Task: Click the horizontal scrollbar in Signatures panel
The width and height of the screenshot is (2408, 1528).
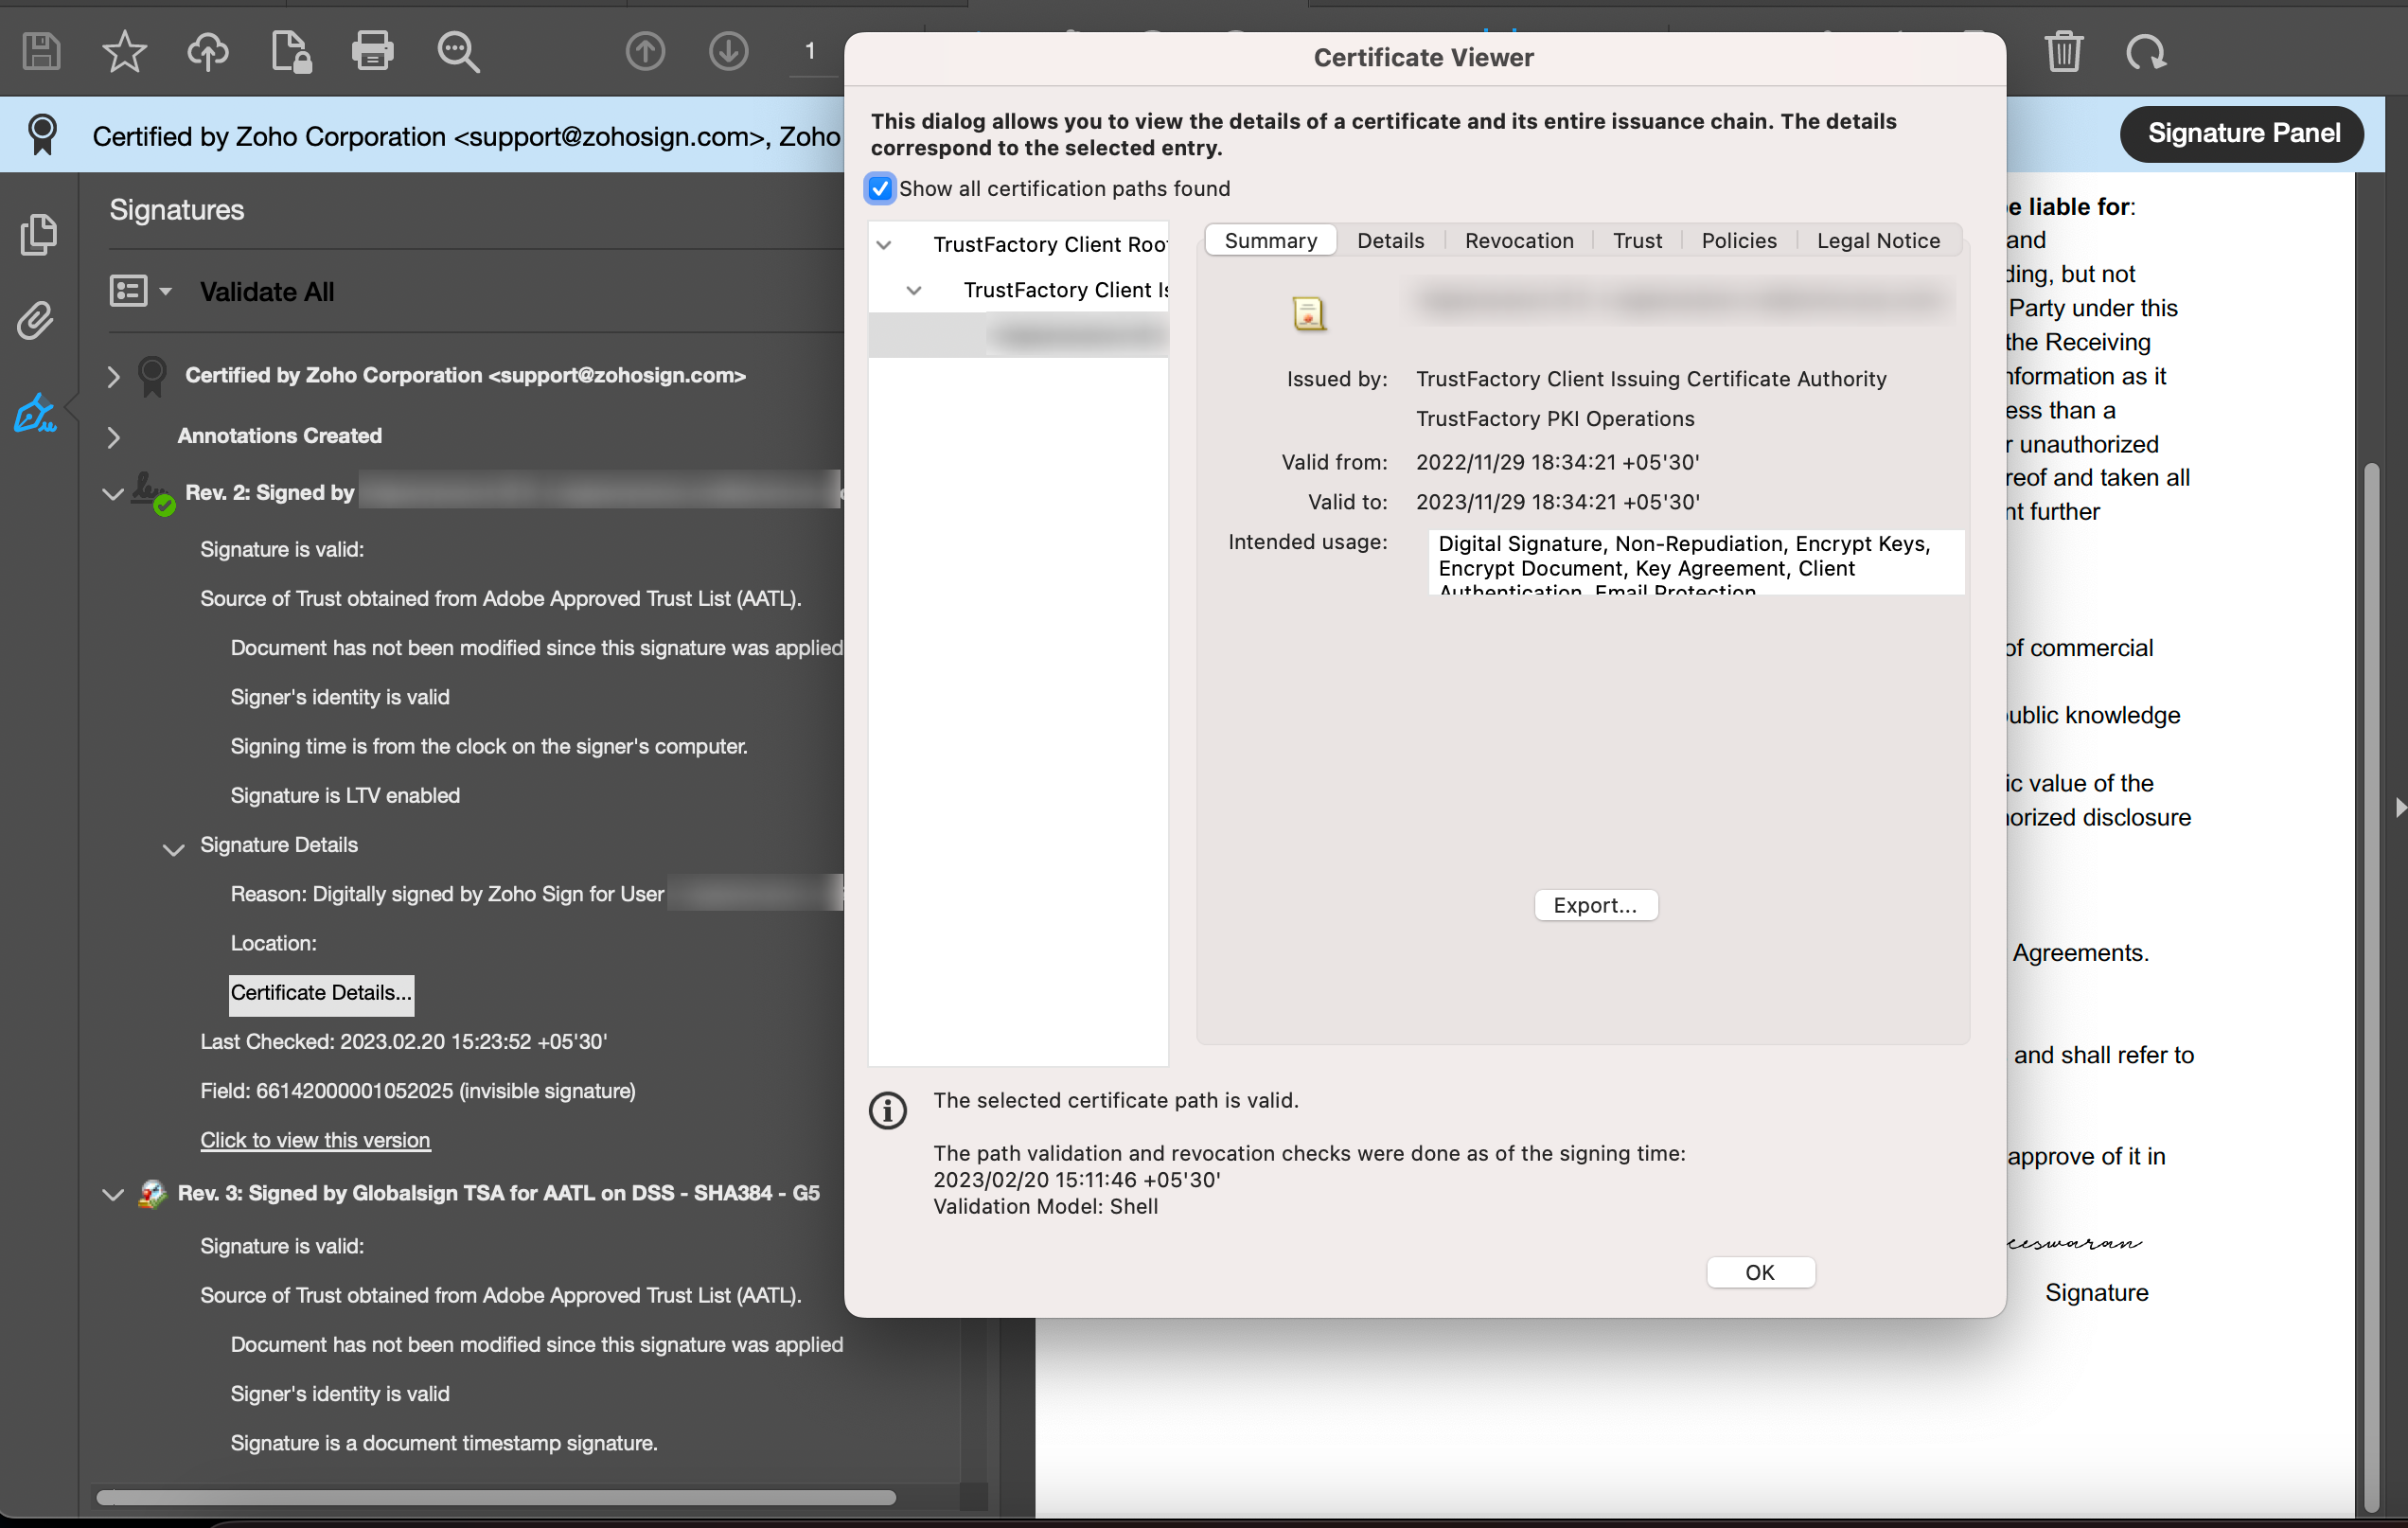Action: point(495,1497)
